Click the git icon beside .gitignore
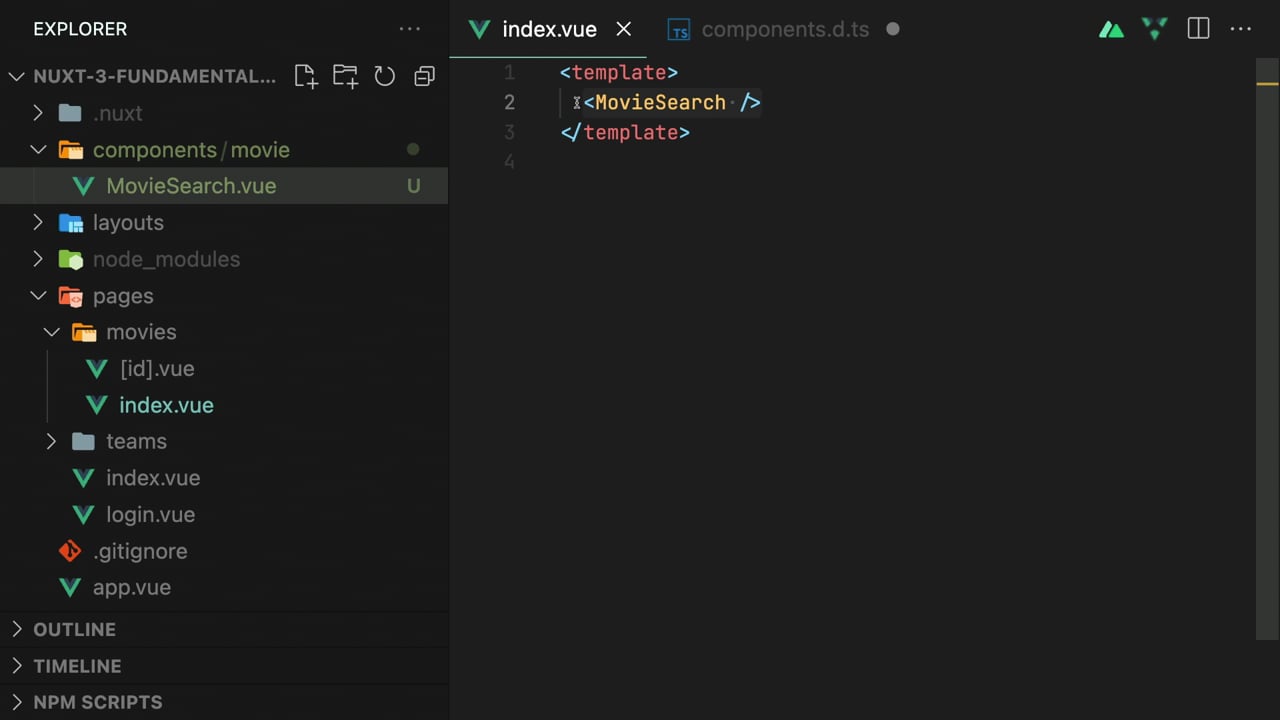 pos(70,551)
